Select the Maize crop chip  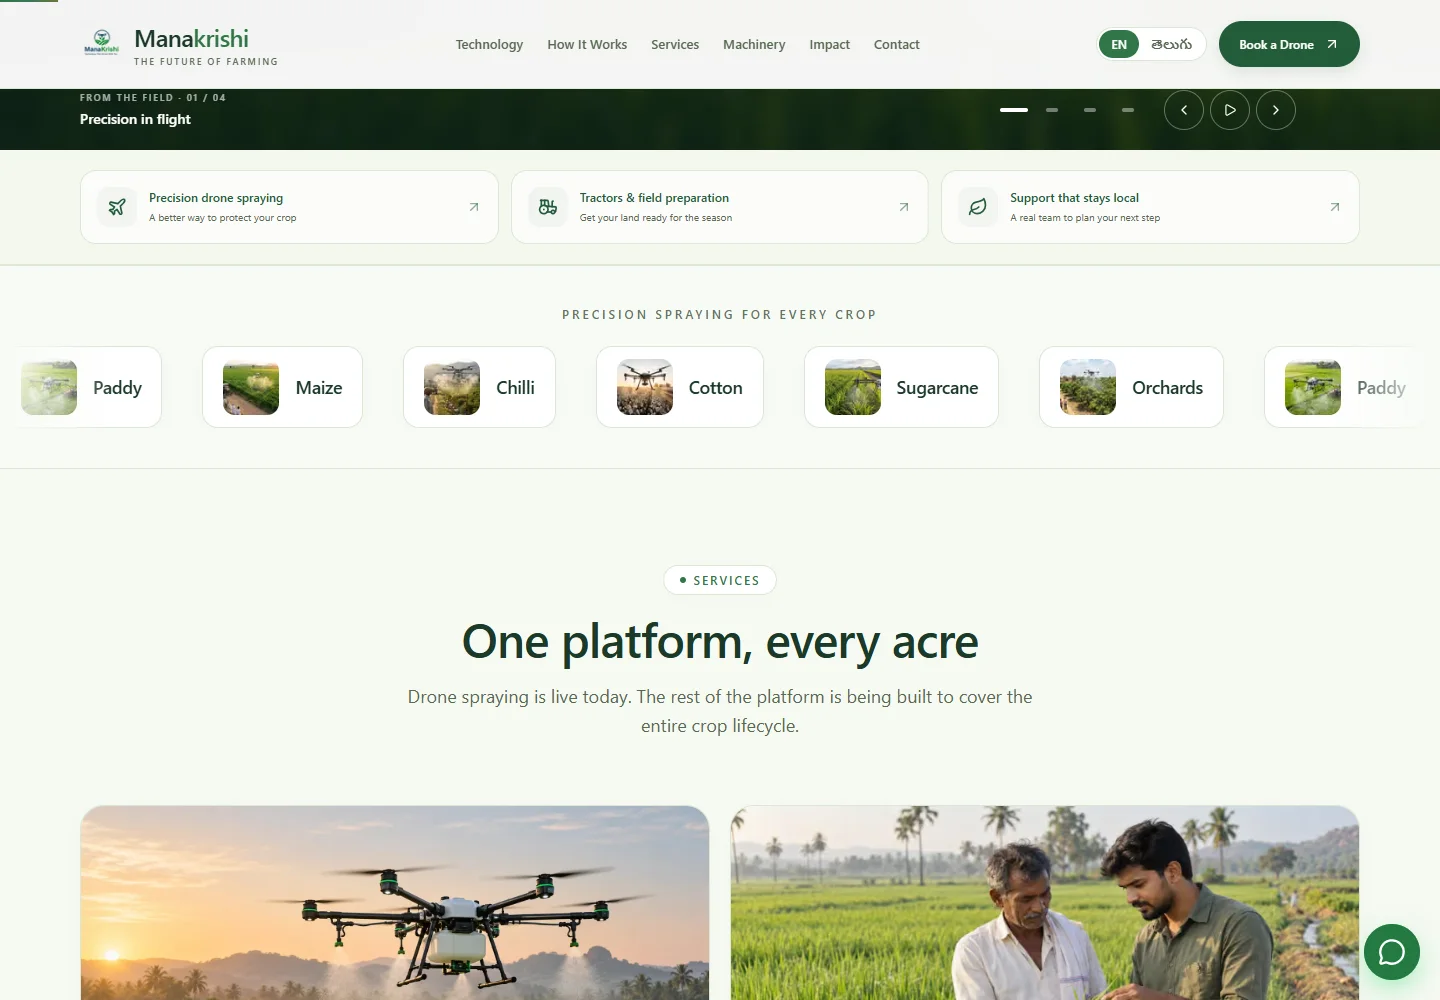282,387
